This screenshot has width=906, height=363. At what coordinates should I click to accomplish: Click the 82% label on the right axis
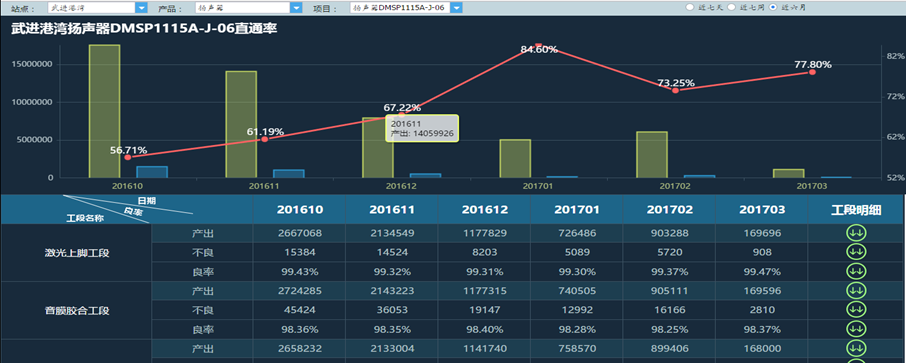tap(895, 56)
